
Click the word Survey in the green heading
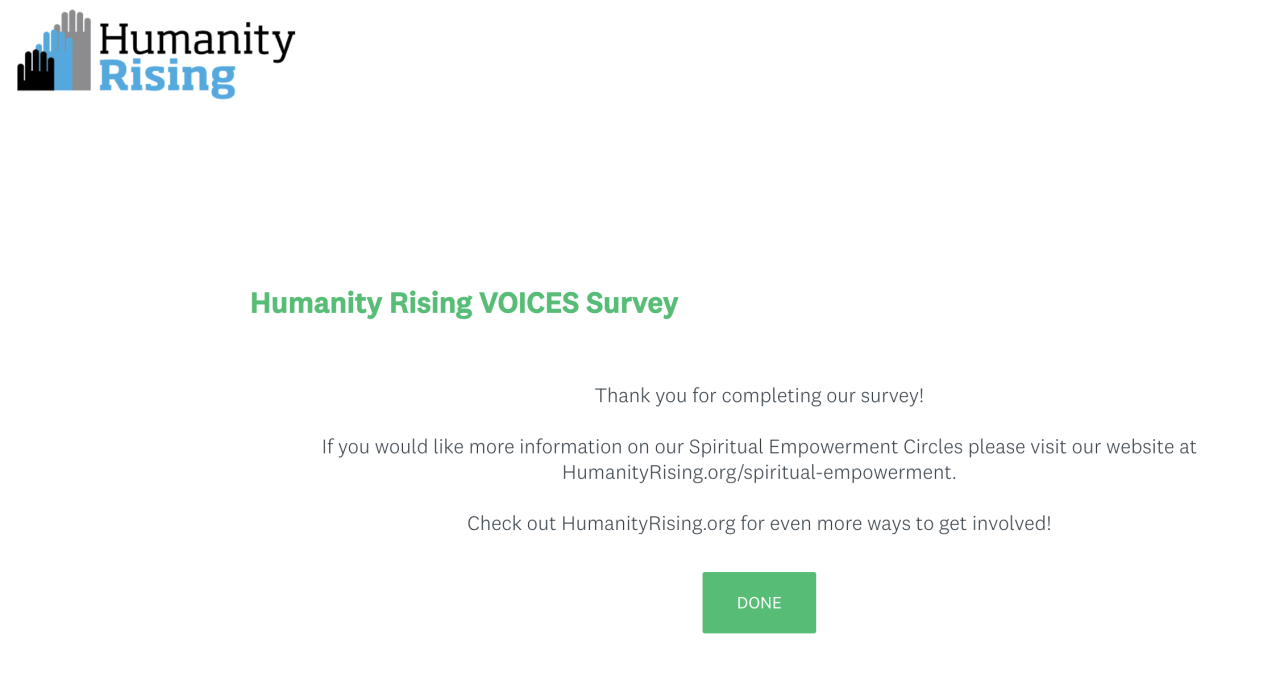pyautogui.click(x=632, y=302)
